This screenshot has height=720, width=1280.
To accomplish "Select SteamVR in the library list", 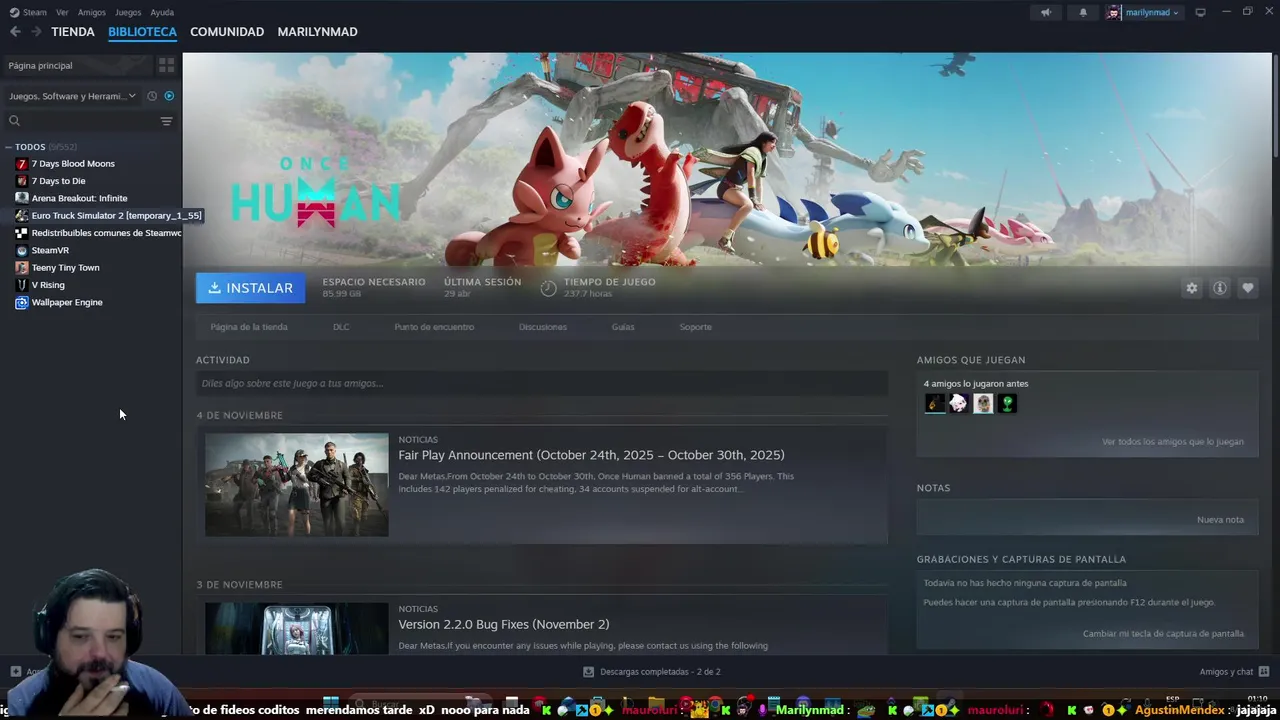I will [x=50, y=250].
